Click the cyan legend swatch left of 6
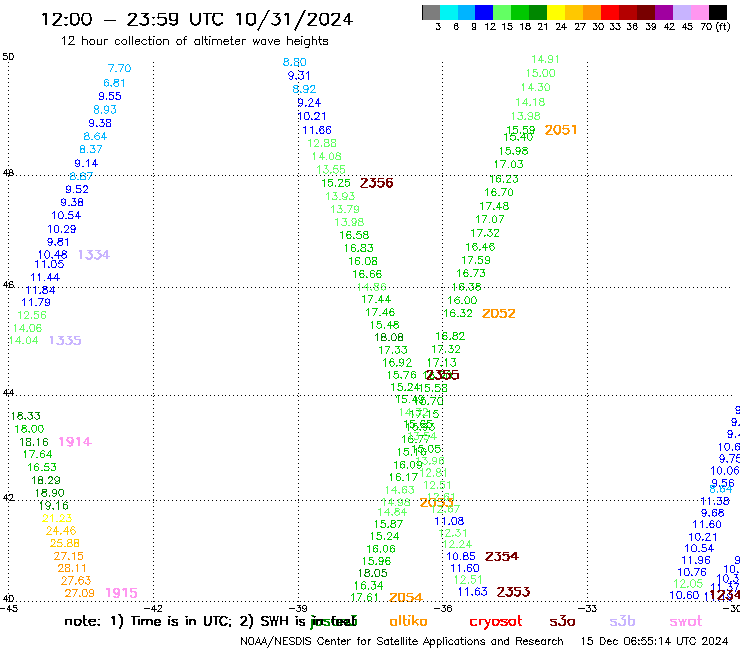 [448, 12]
